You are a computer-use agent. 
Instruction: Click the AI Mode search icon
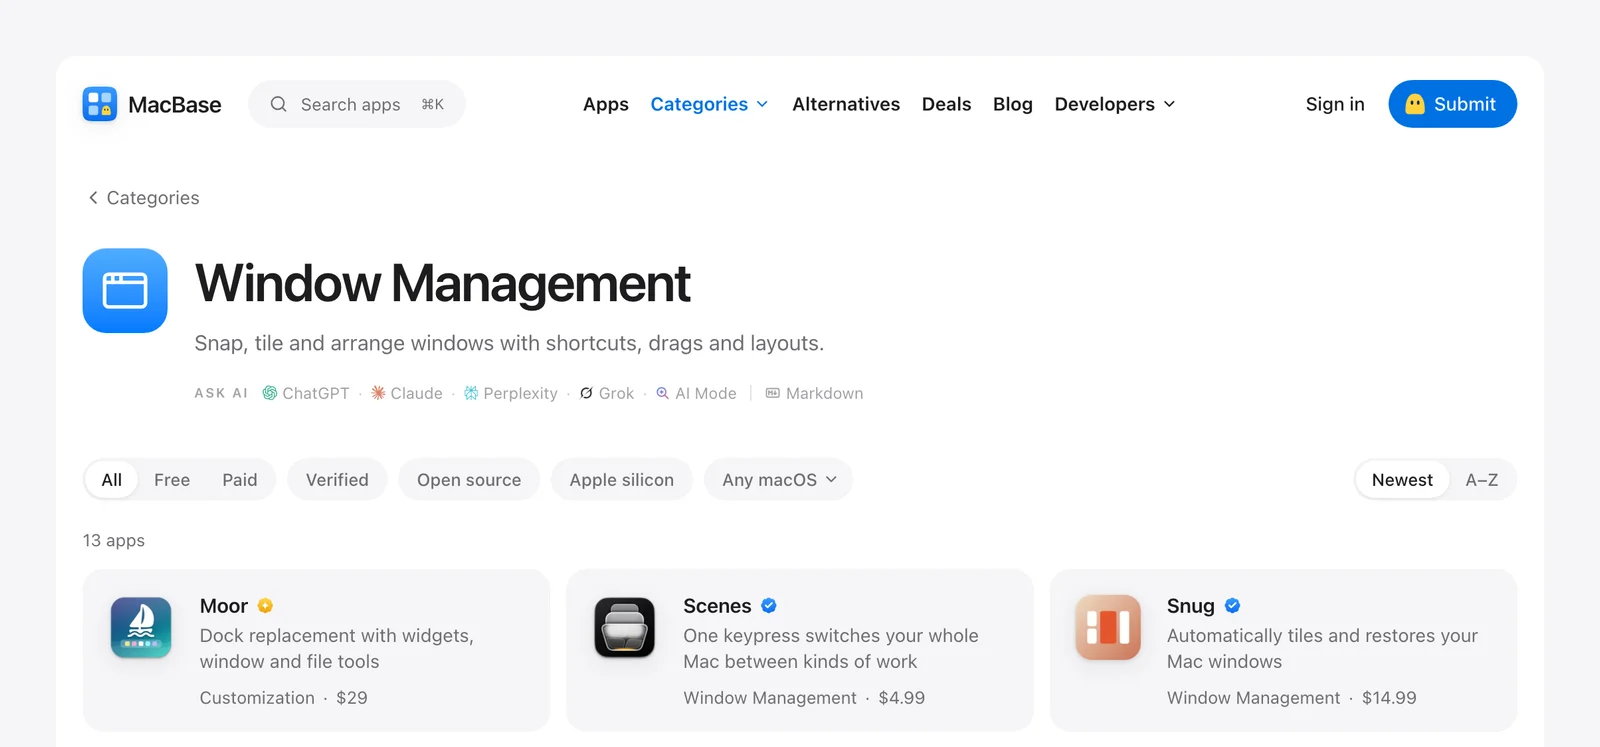(662, 393)
